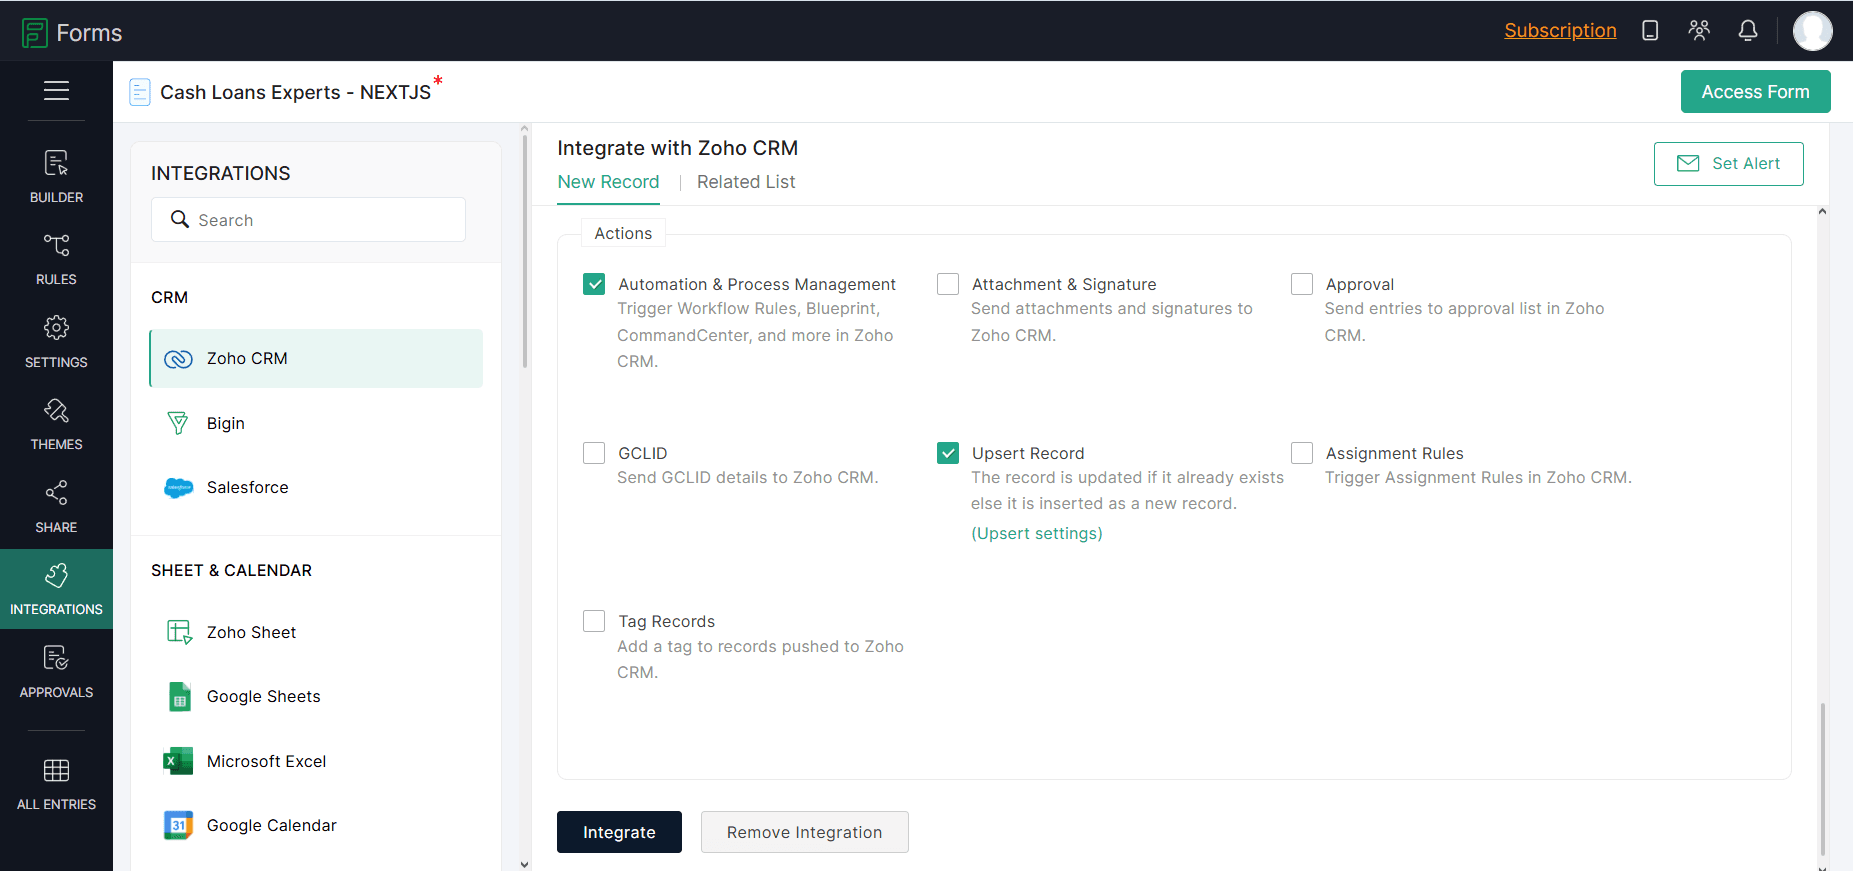Enable GCLID checkbox
The width and height of the screenshot is (1853, 871).
[x=594, y=453]
